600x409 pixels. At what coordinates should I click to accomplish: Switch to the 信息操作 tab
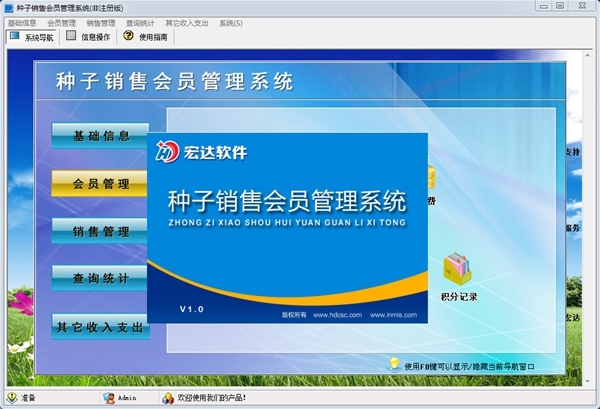[x=88, y=37]
